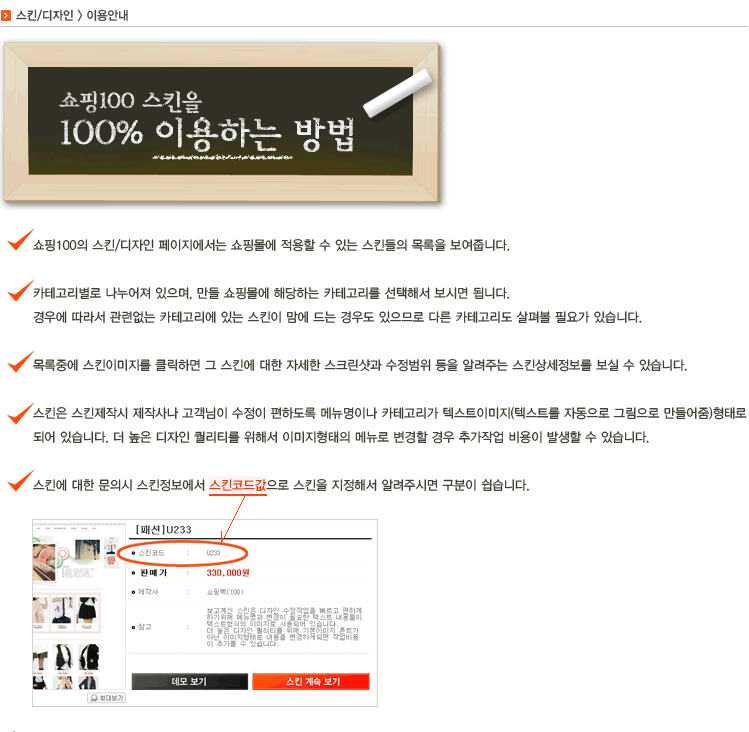The width and height of the screenshot is (749, 732).
Task: Click the orange arrow icon beside 스킨/디자인
Action: click(6, 16)
